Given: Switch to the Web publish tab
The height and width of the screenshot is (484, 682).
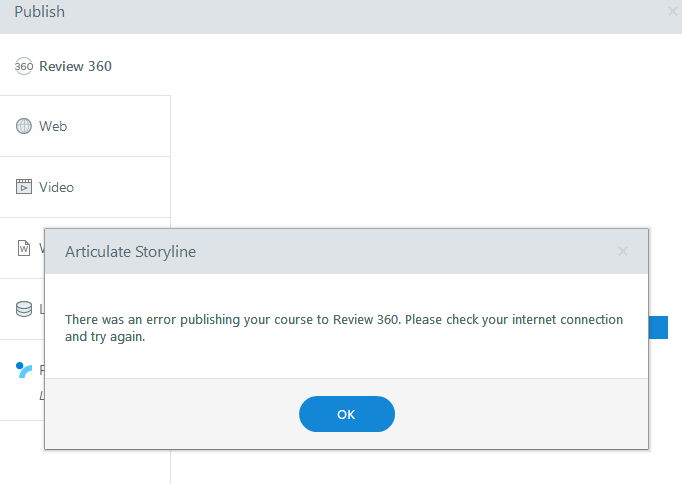Looking at the screenshot, I should click(53, 127).
